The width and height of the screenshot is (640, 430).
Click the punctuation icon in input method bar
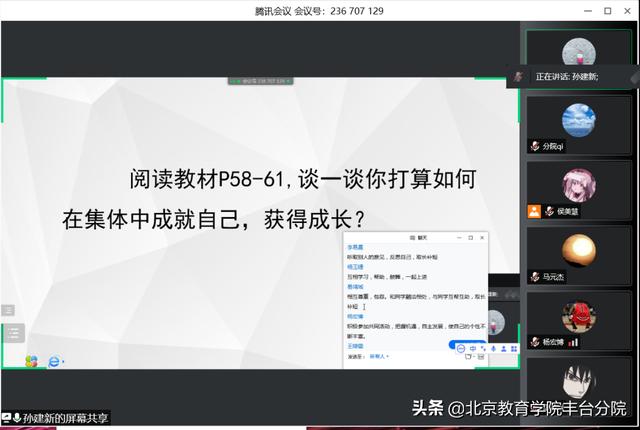point(483,348)
